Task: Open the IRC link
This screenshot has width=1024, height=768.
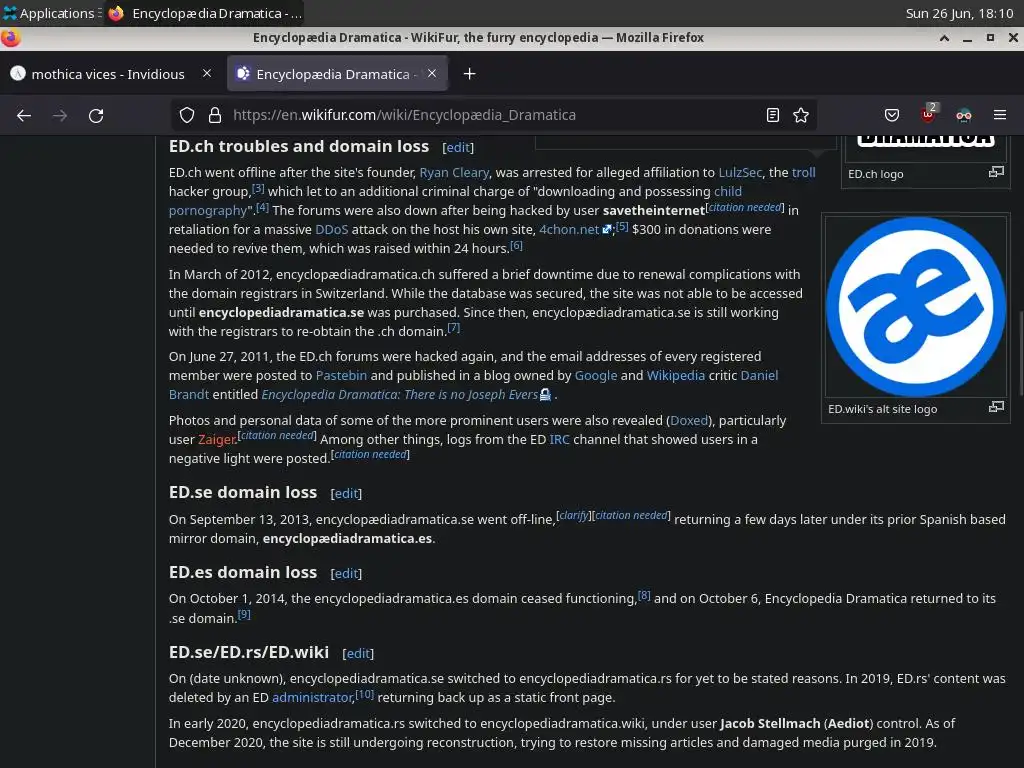Action: (x=560, y=440)
